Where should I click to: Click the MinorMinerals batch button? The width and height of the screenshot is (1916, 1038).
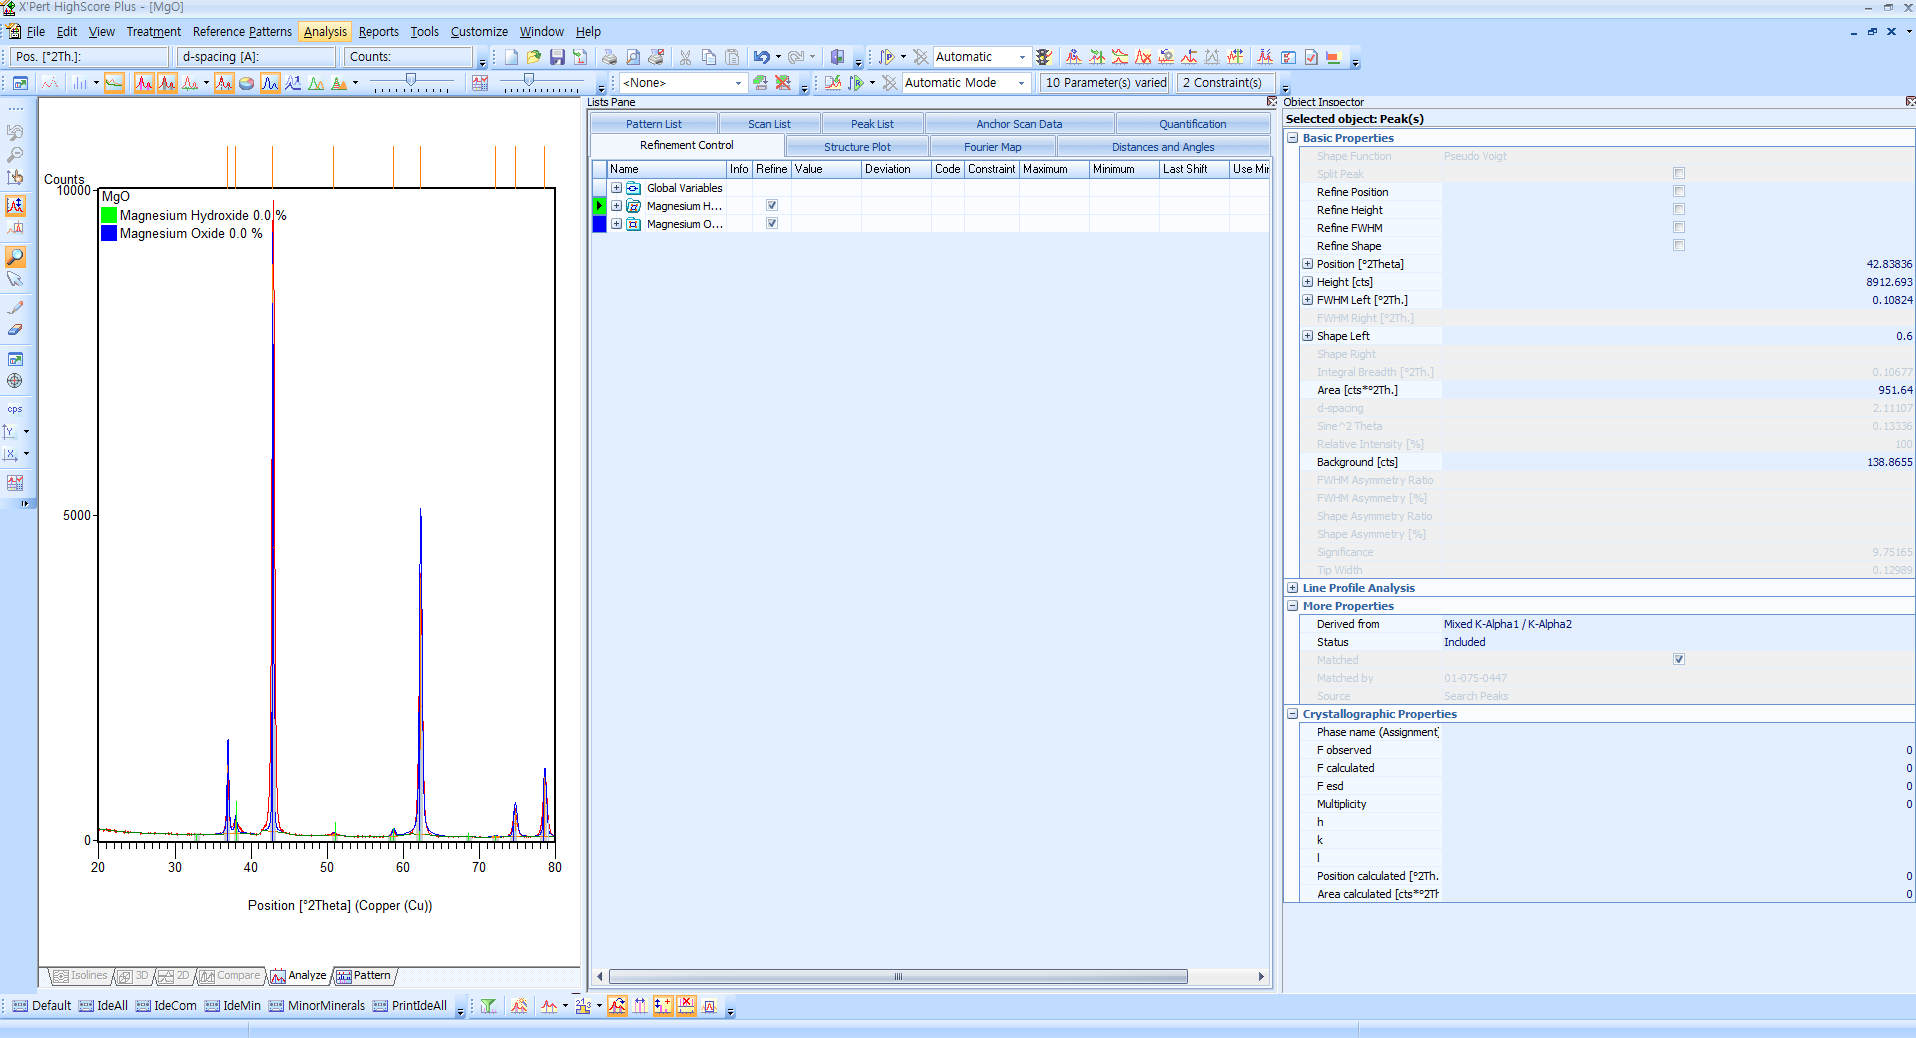coord(317,1006)
